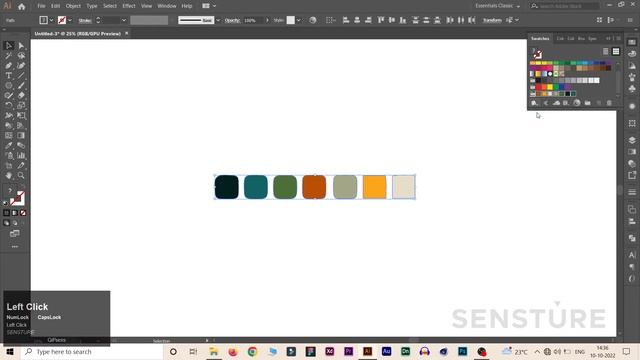Switch Swatches panel to list view
The width and height of the screenshot is (640, 360).
[x=605, y=51]
